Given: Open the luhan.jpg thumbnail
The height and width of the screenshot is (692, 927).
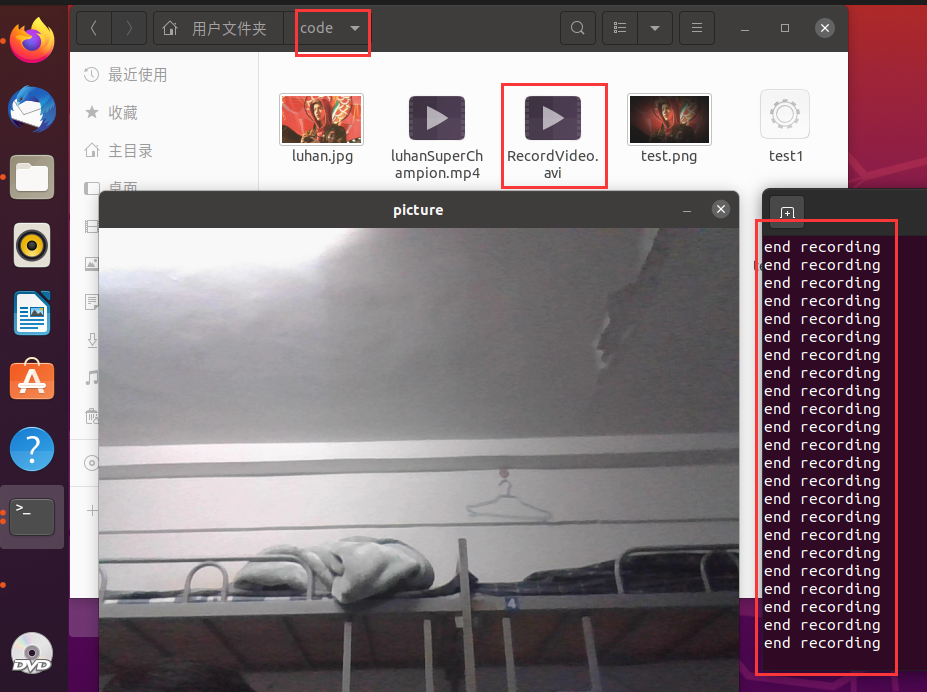Looking at the screenshot, I should point(321,118).
